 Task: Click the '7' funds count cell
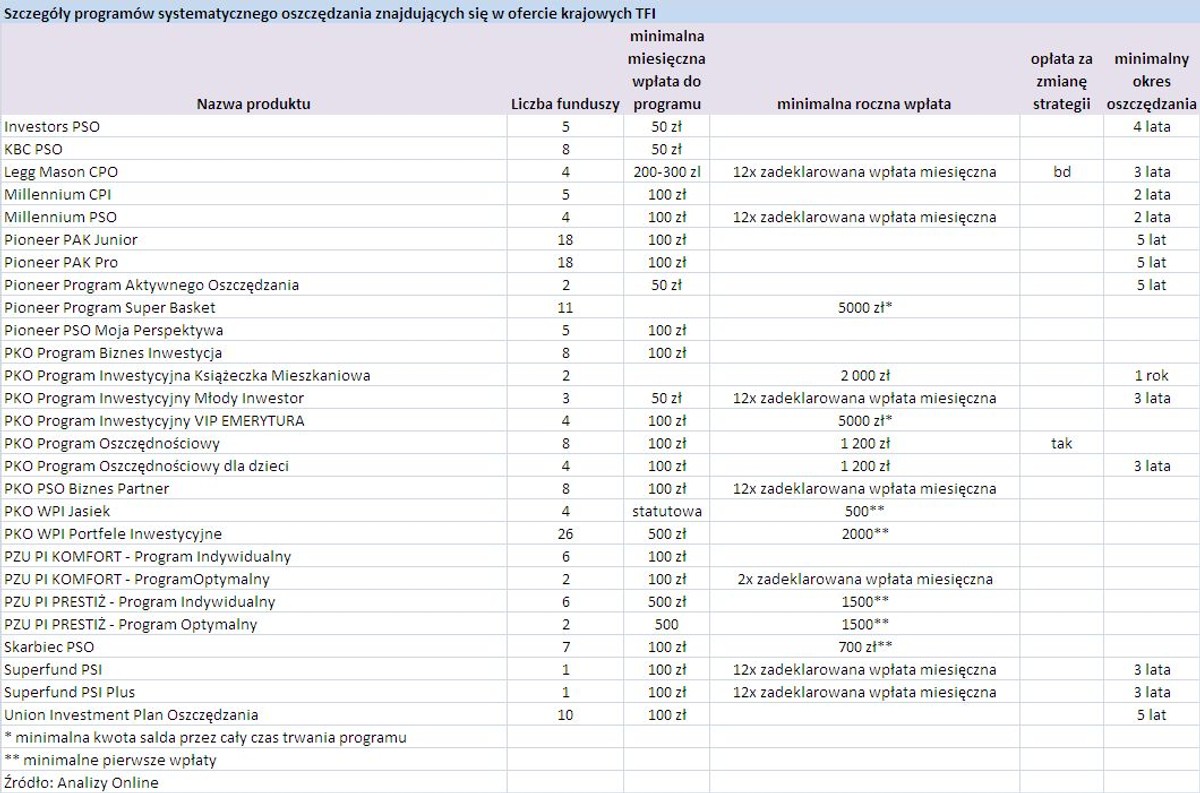tap(565, 647)
